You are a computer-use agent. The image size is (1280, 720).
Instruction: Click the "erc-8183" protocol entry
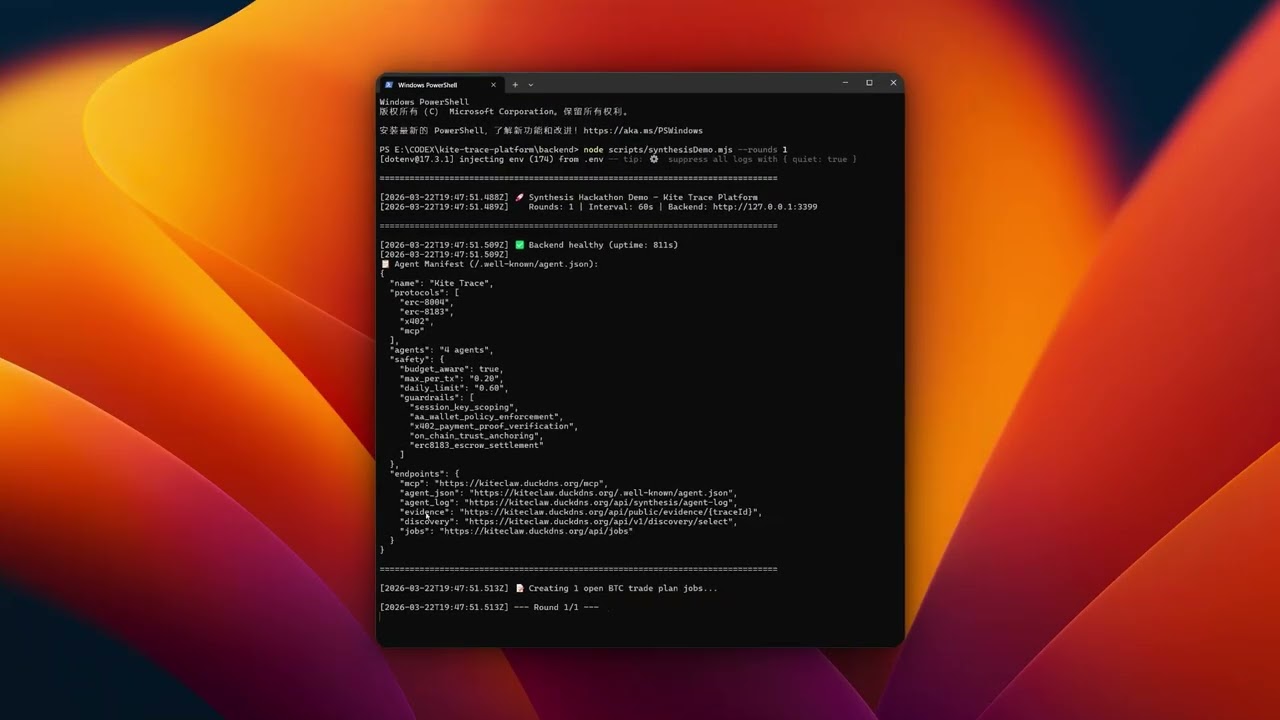coord(426,312)
